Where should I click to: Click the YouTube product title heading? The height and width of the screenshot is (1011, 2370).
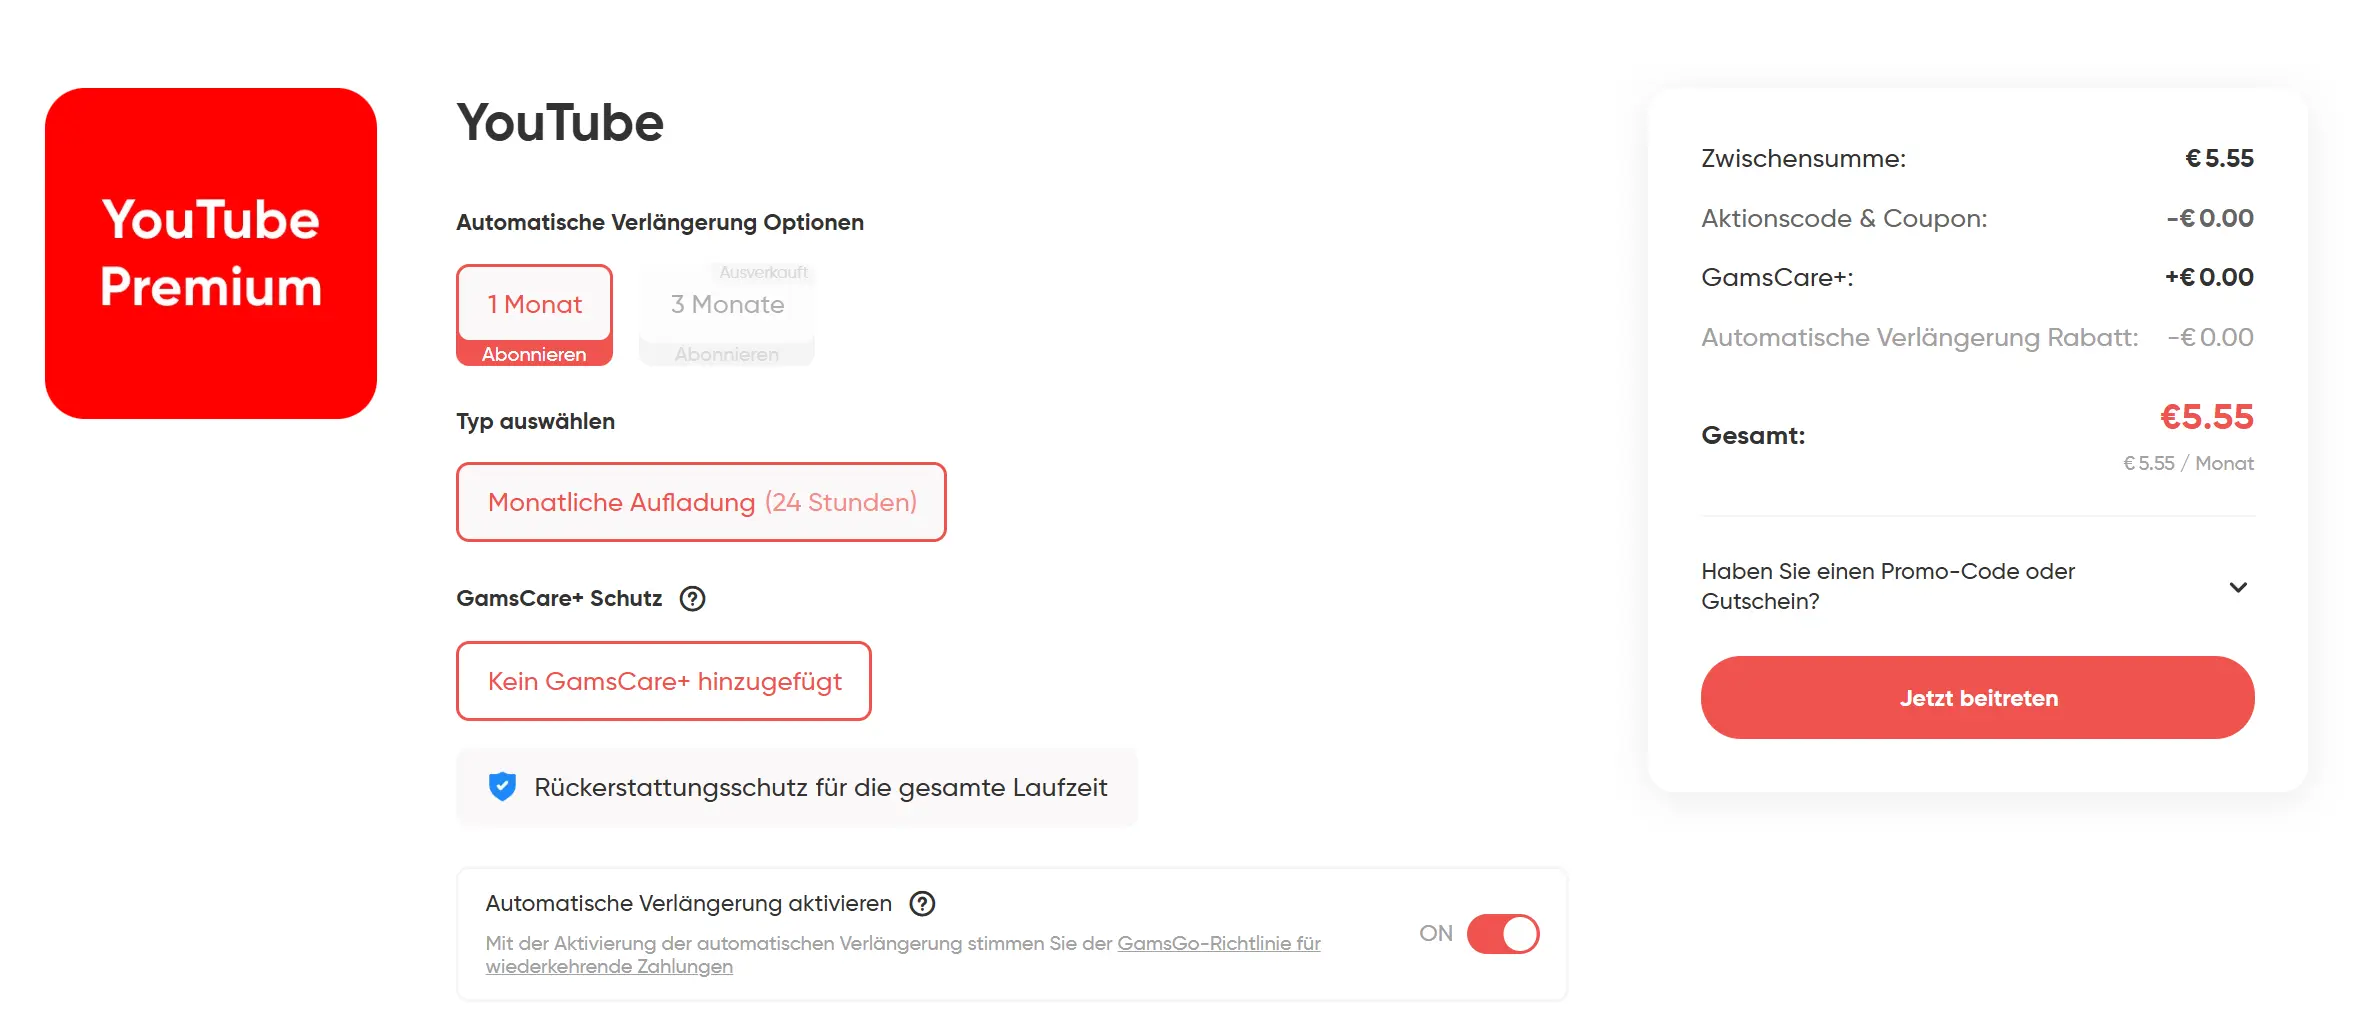pos(560,123)
